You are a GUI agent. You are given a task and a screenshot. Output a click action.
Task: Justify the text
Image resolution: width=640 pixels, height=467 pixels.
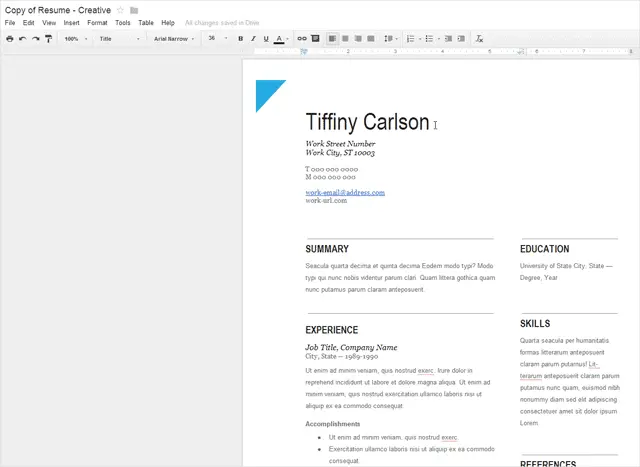click(371, 39)
